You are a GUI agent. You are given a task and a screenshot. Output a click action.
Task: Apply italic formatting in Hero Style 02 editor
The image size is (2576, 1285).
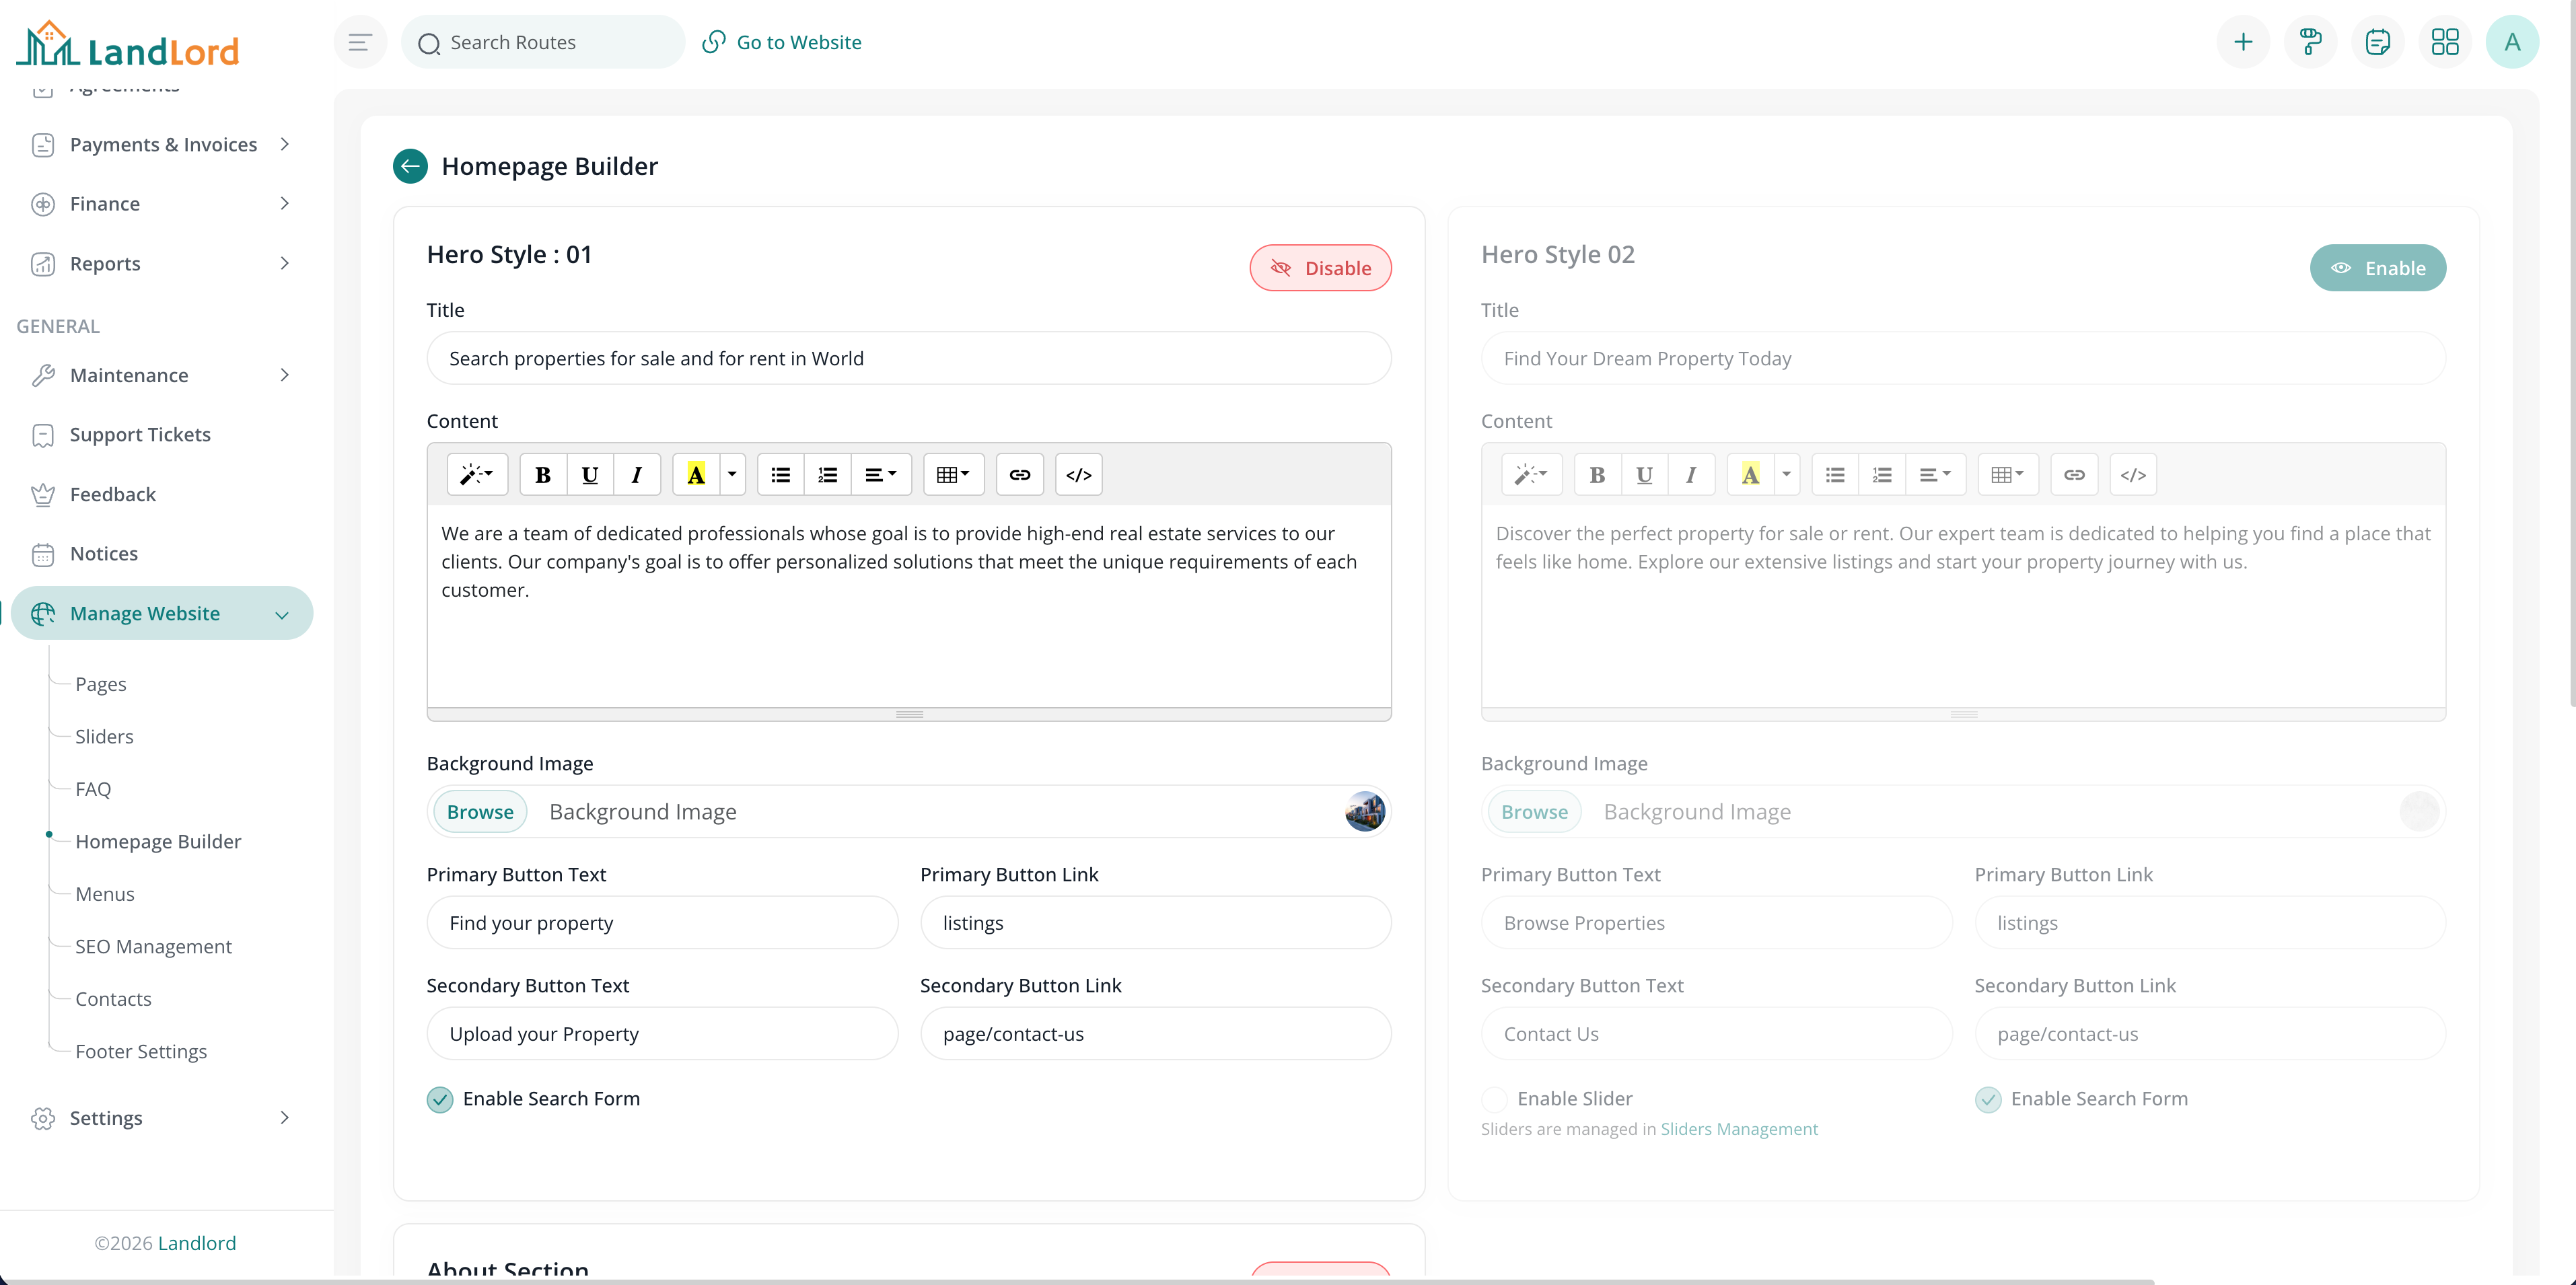pyautogui.click(x=1691, y=474)
